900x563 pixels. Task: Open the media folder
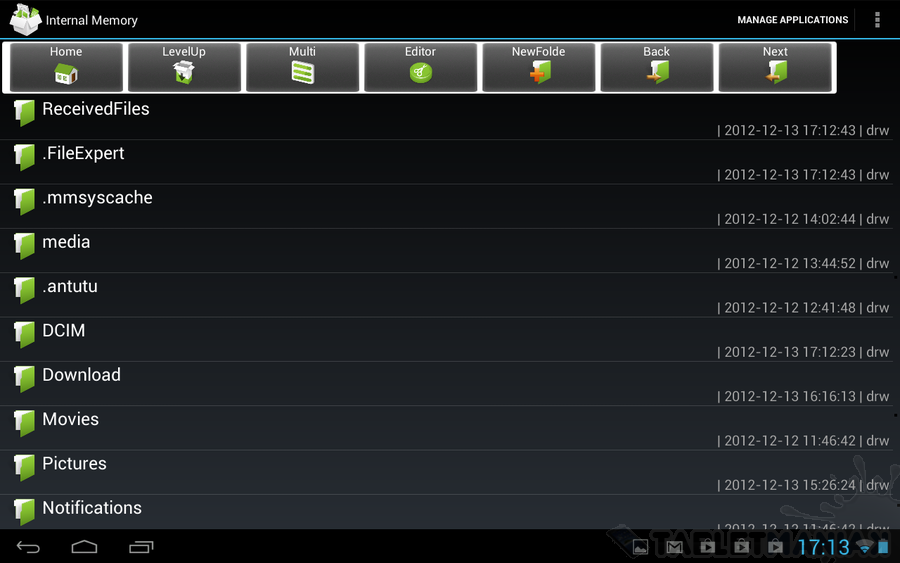point(450,251)
